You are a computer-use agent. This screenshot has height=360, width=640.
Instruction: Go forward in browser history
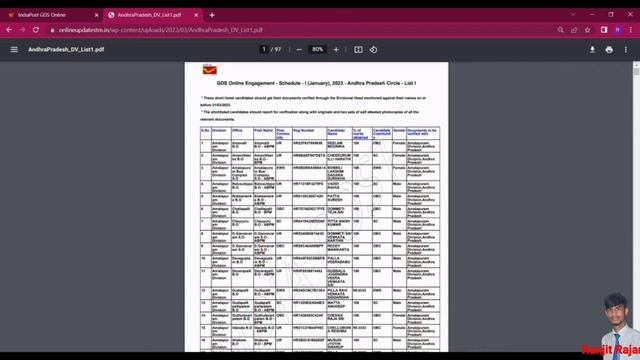coord(22,30)
